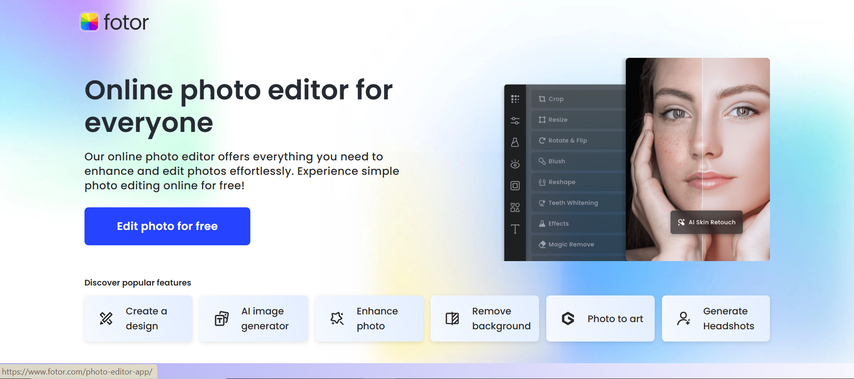
Task: Click the Fotor rainbow logo icon
Action: (x=89, y=22)
